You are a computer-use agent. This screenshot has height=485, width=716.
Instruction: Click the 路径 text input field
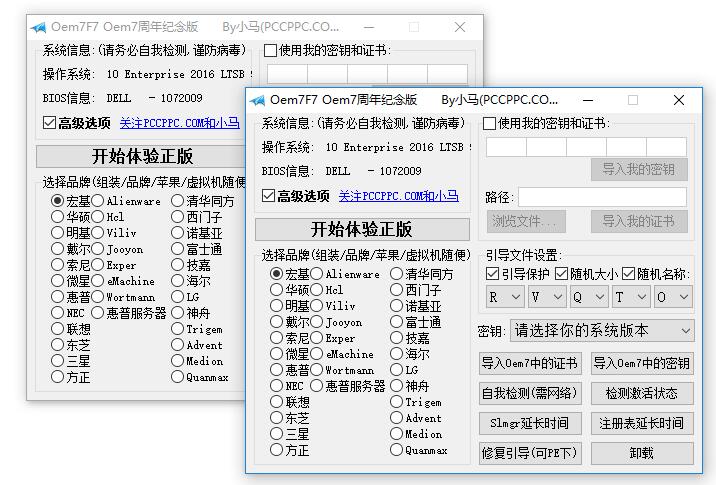(602, 197)
